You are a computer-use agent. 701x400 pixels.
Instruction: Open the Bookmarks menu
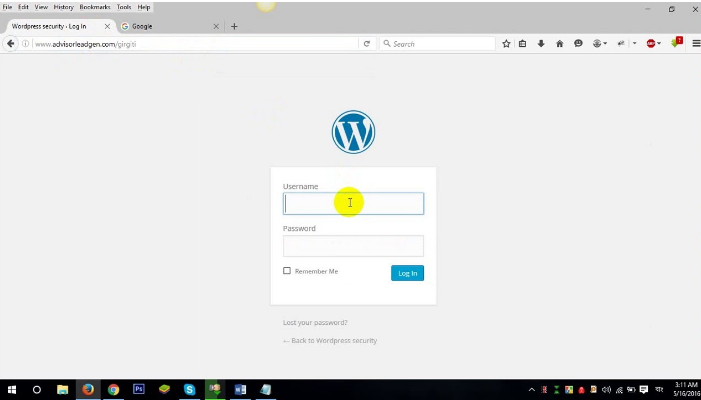pos(95,7)
